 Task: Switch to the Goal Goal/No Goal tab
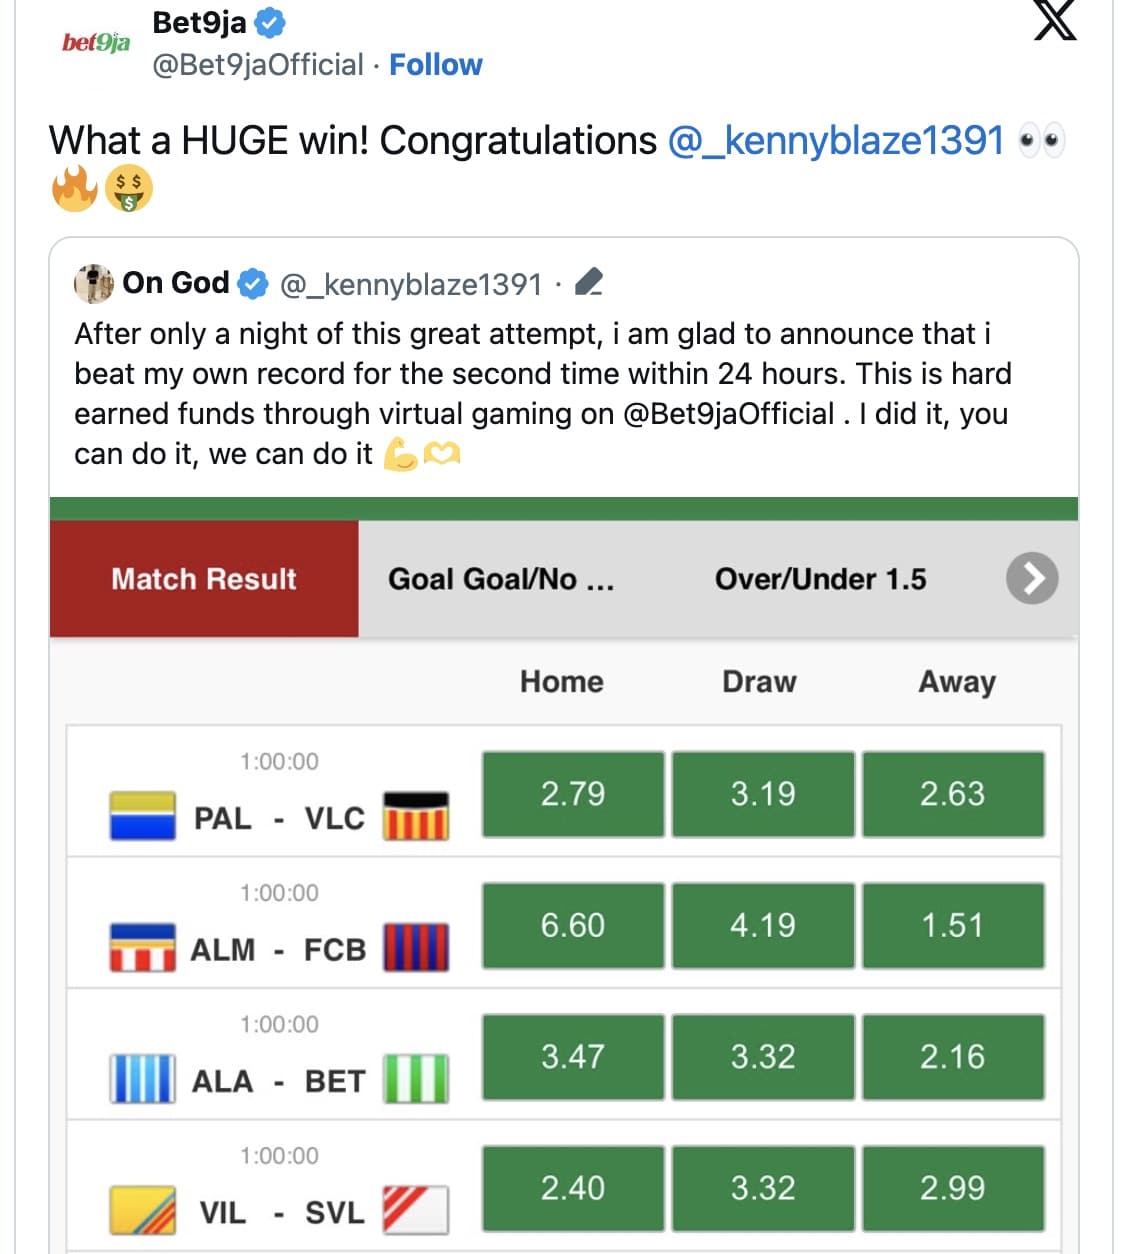501,579
